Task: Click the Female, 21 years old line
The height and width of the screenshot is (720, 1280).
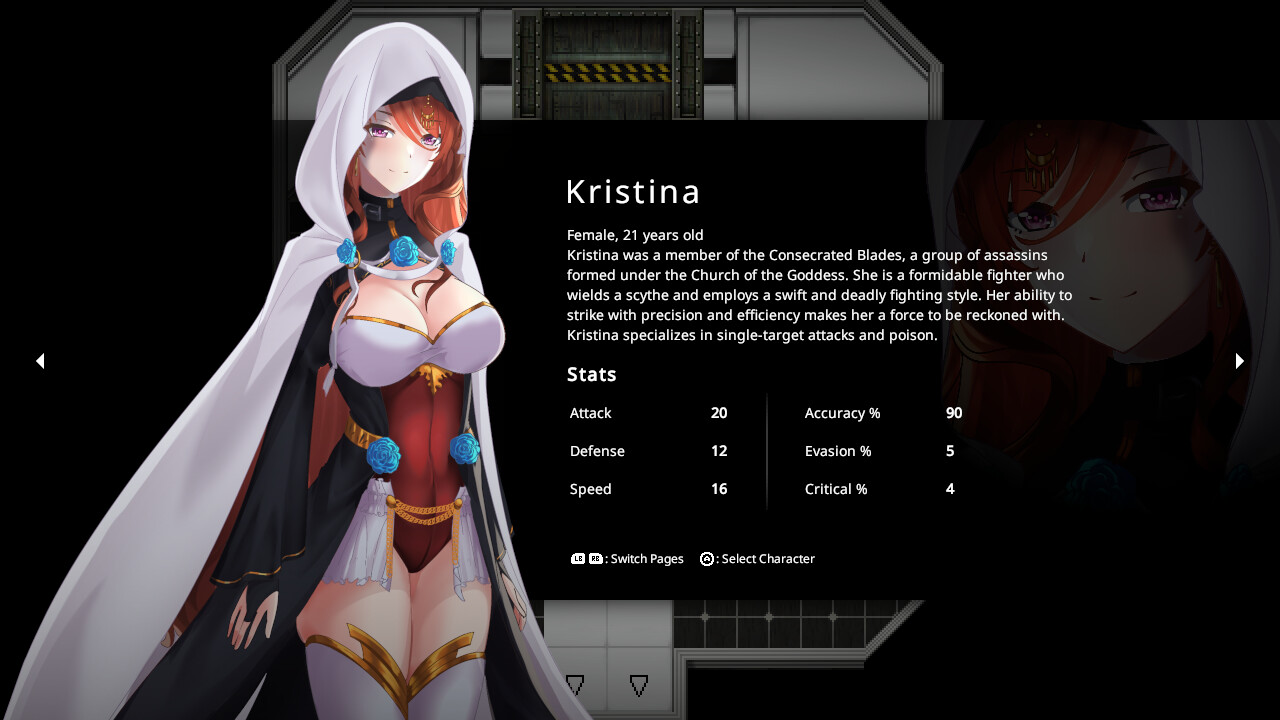Action: click(635, 235)
